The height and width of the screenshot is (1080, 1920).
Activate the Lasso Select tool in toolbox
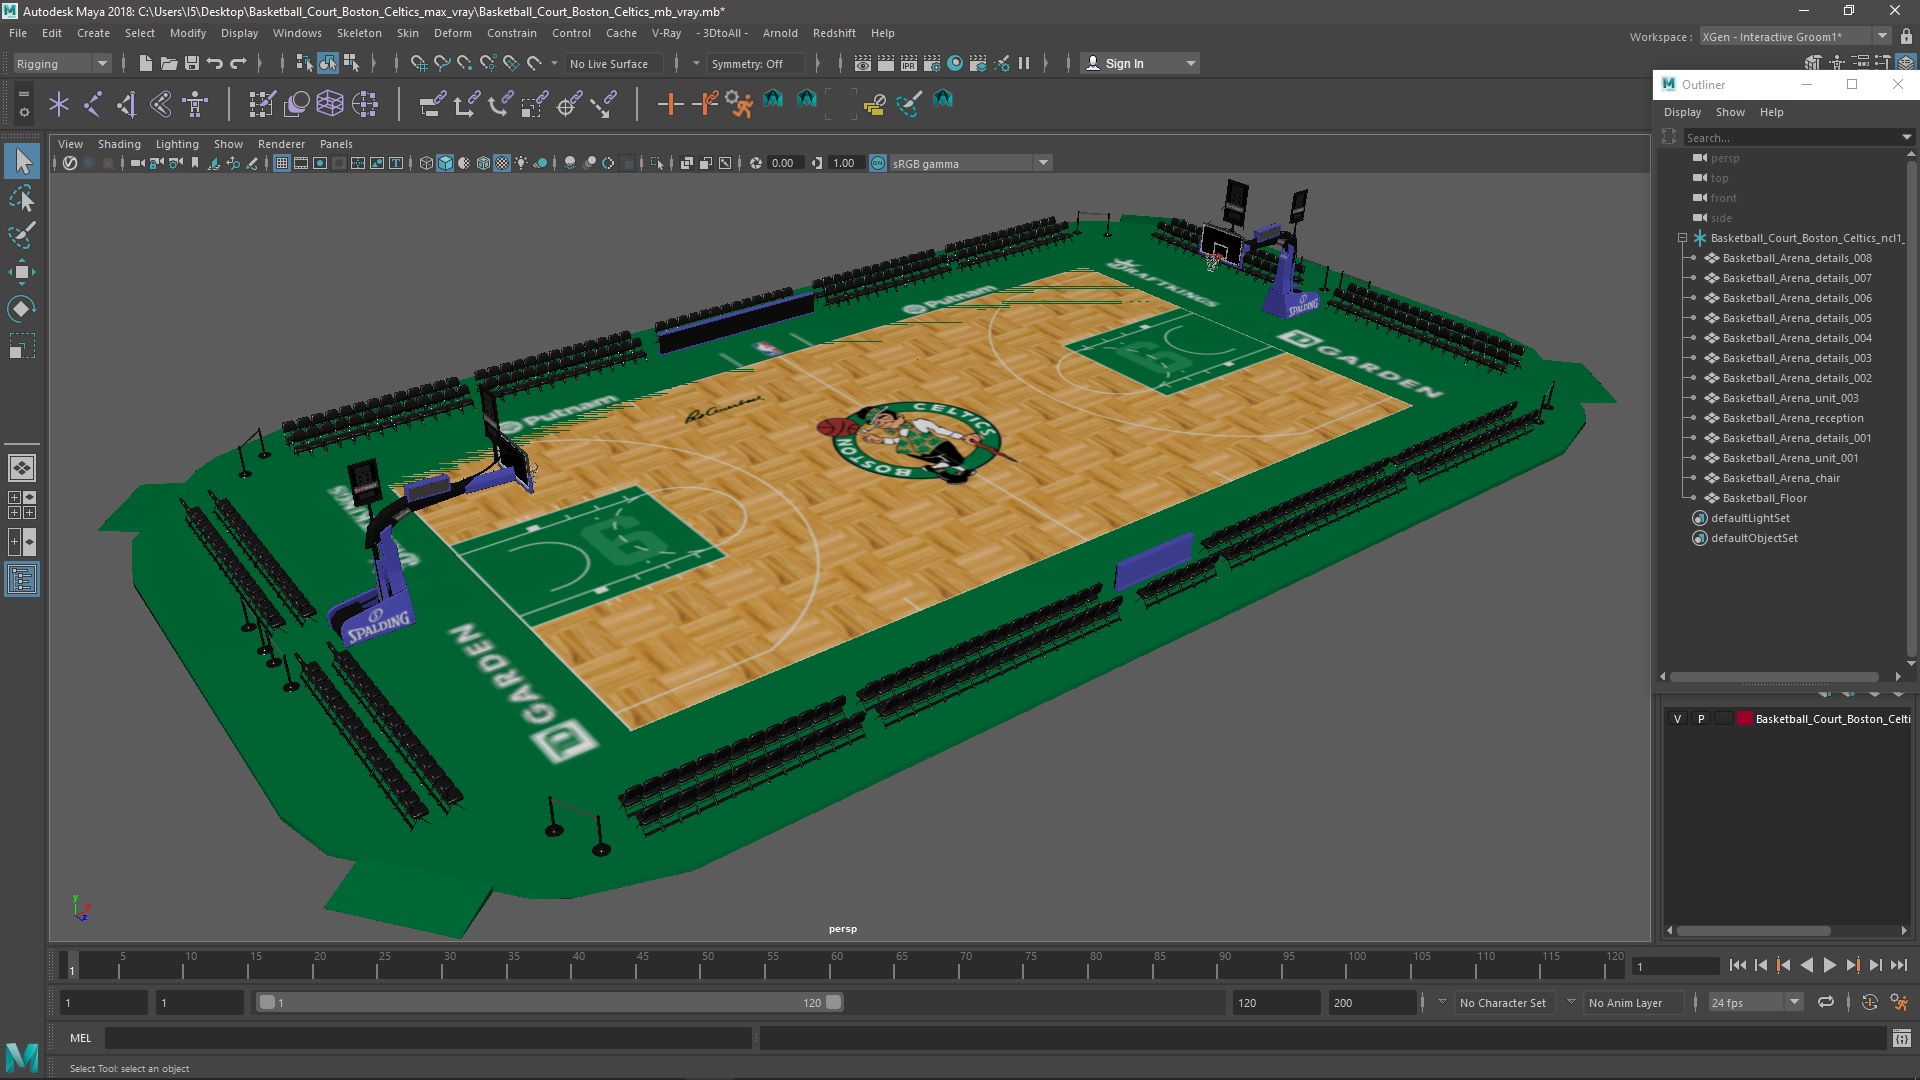(22, 198)
